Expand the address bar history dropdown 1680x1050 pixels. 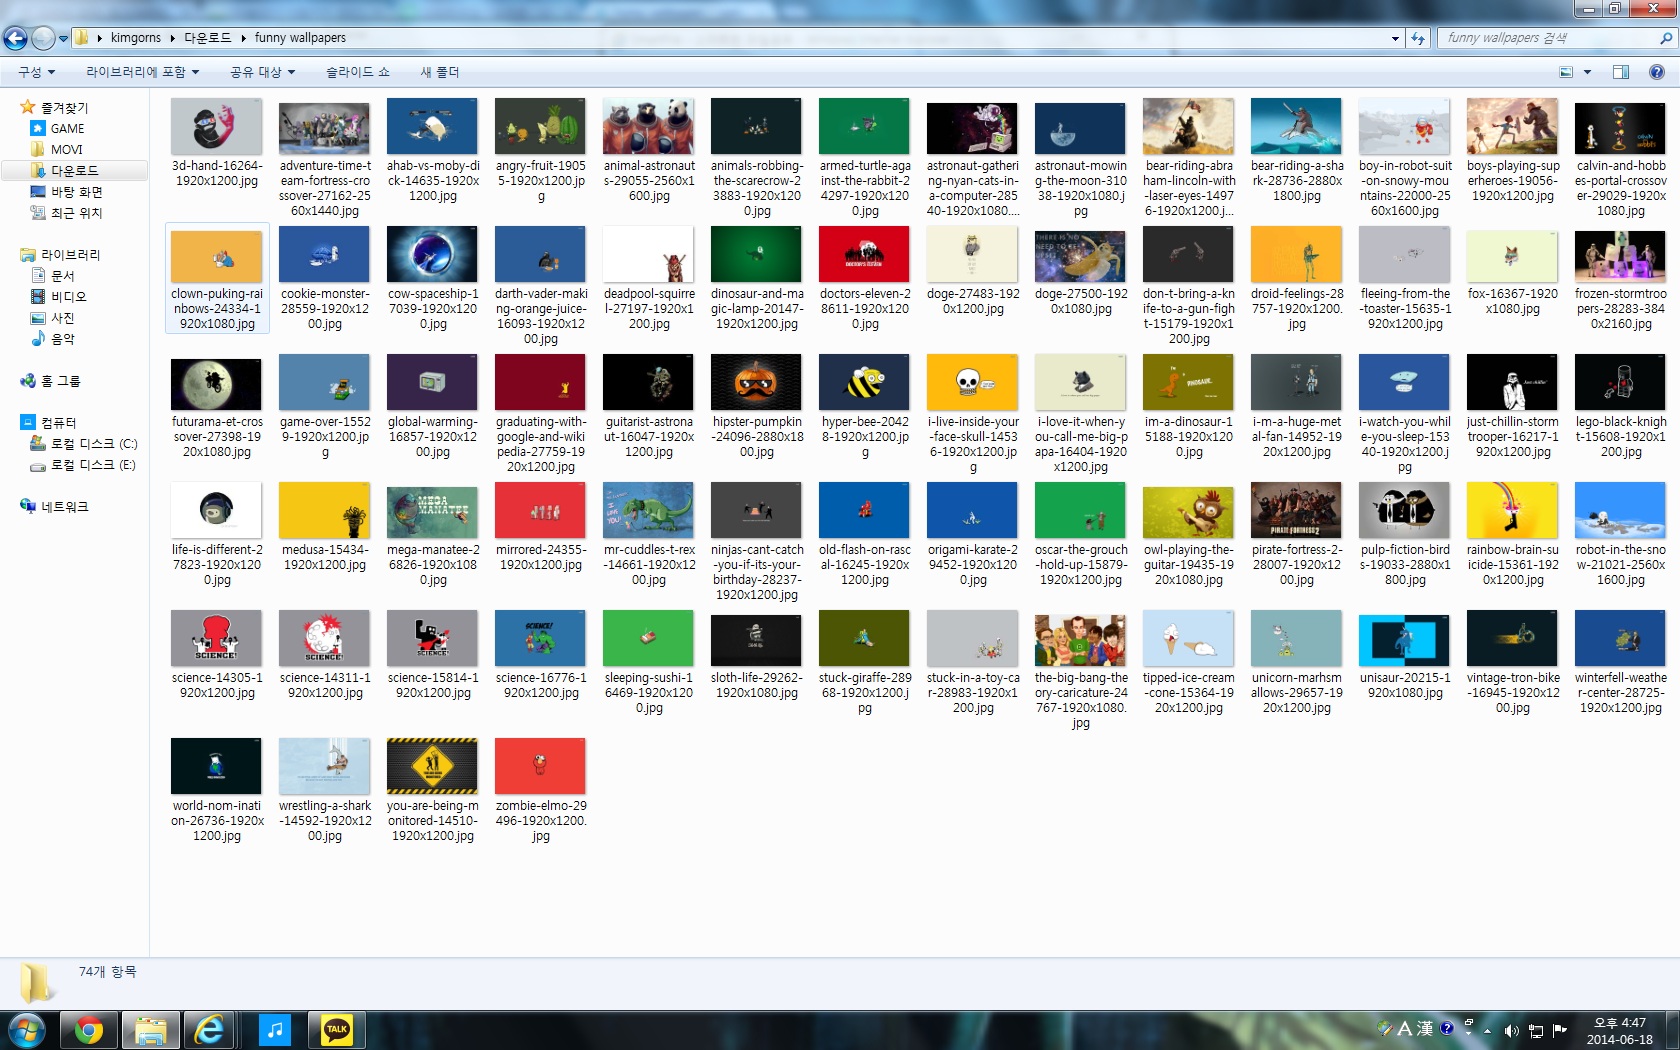(x=1395, y=38)
